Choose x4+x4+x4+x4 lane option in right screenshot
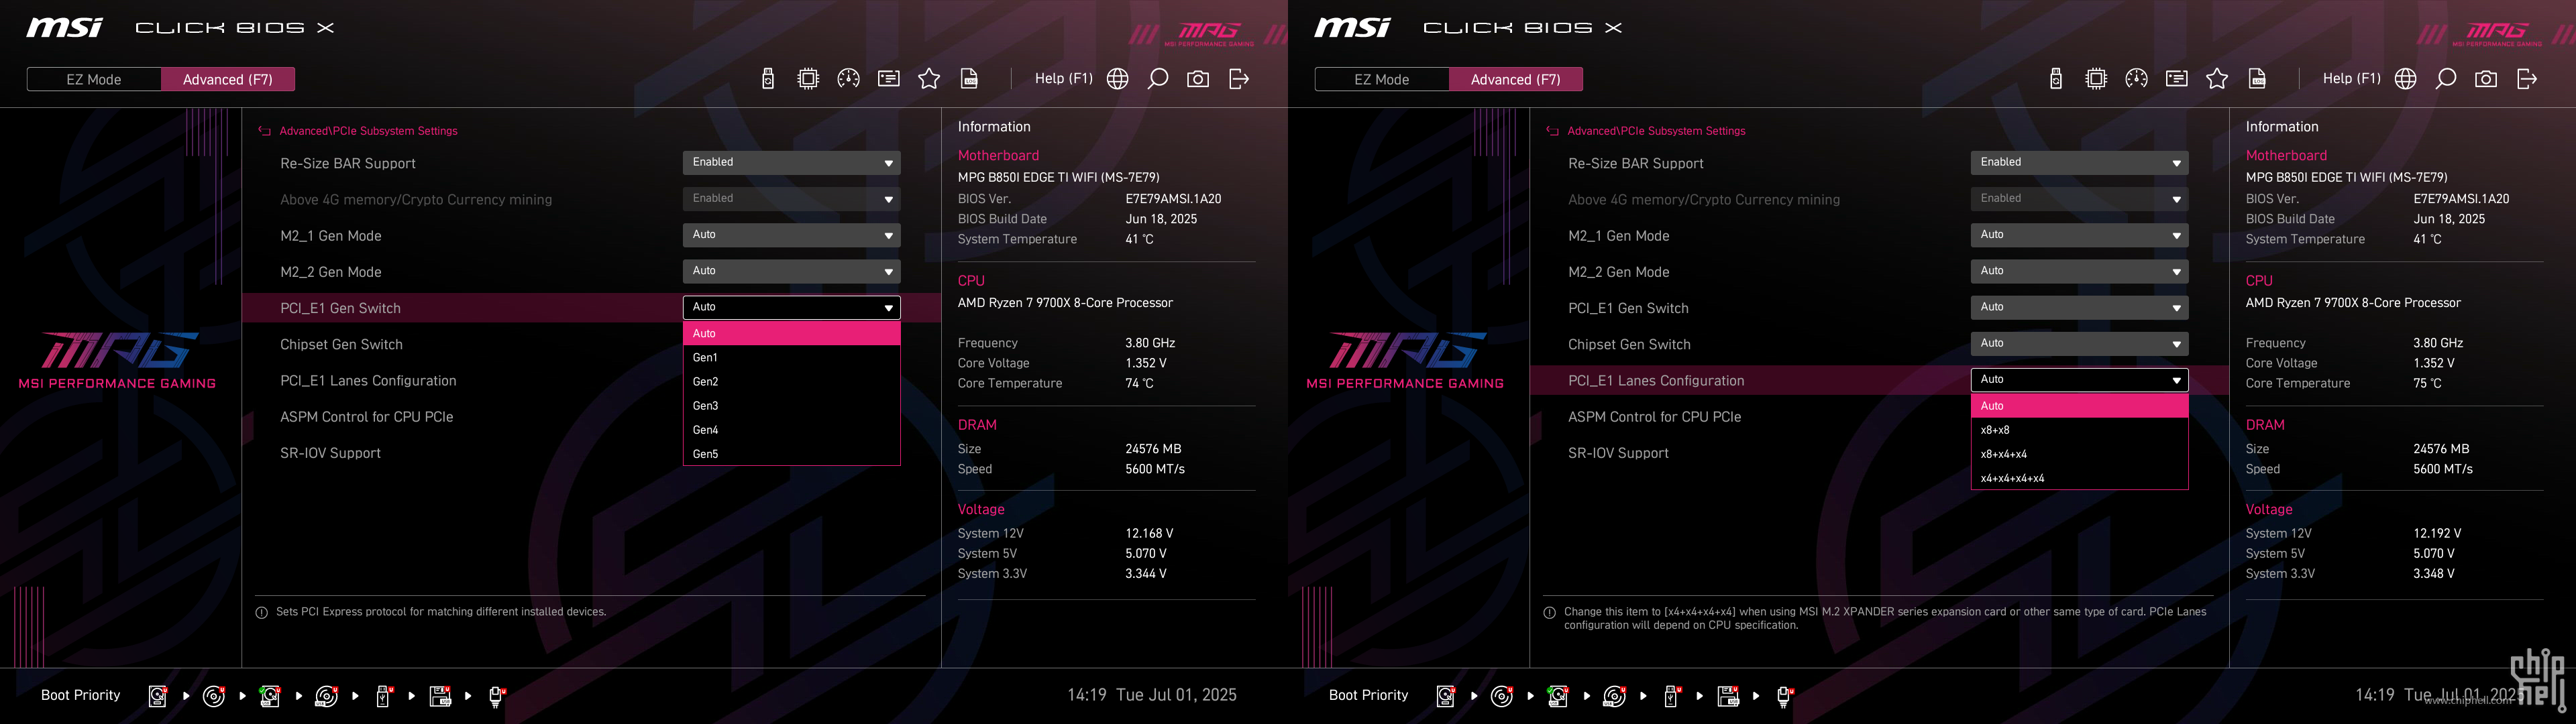 (2079, 478)
